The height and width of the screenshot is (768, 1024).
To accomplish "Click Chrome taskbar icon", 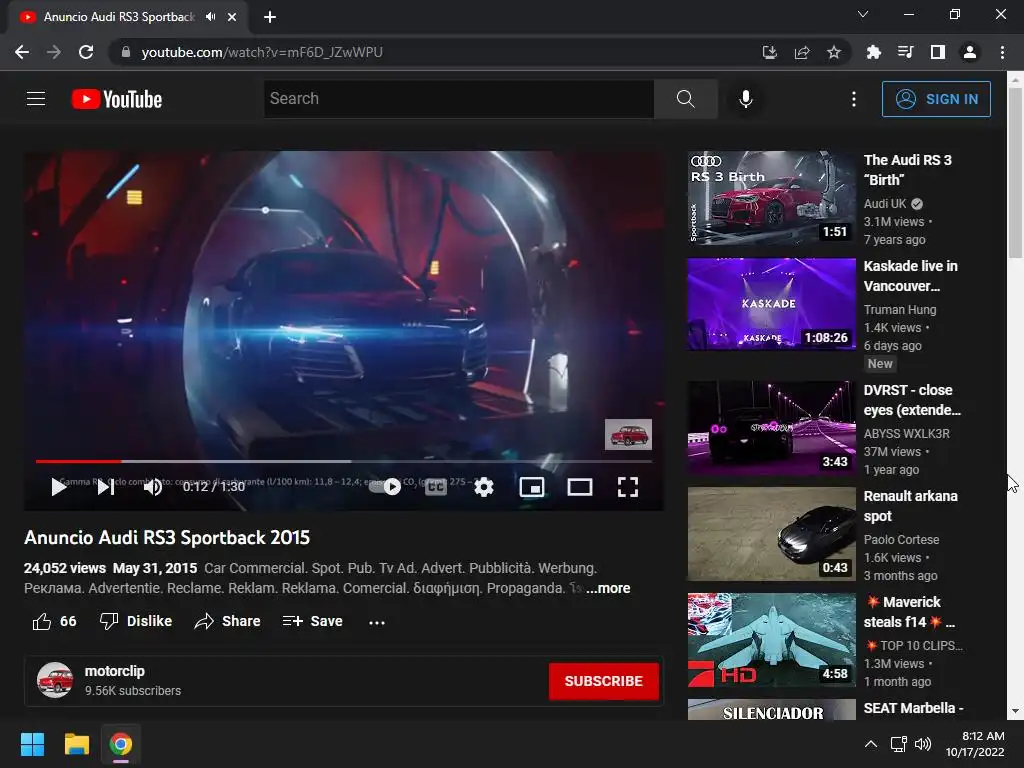I will coord(121,744).
